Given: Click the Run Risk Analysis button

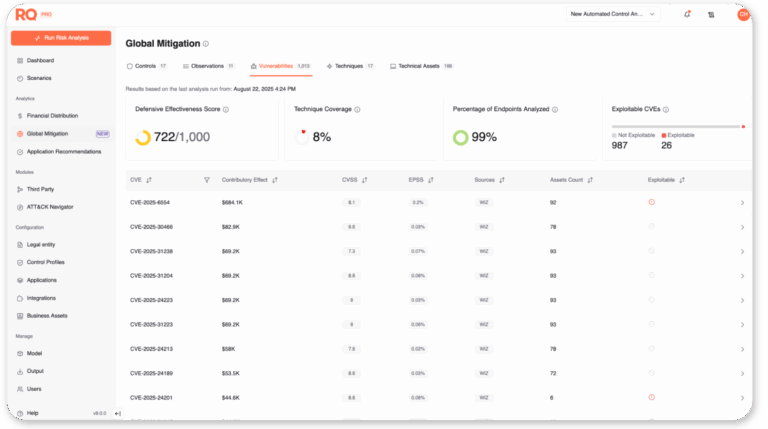Looking at the screenshot, I should point(61,38).
